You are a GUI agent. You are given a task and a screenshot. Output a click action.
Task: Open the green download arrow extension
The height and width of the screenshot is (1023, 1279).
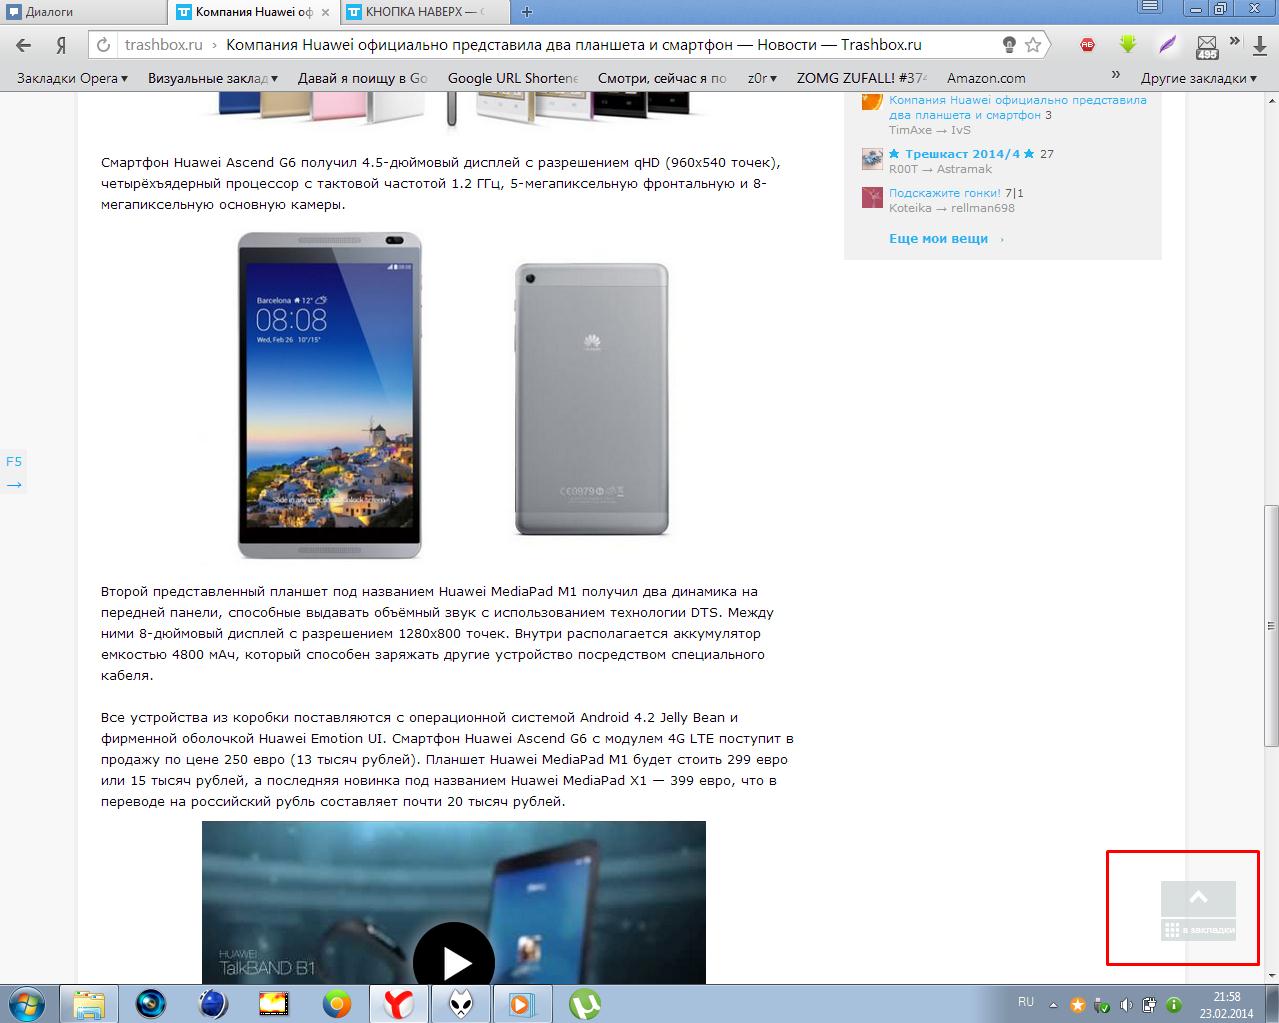point(1127,45)
